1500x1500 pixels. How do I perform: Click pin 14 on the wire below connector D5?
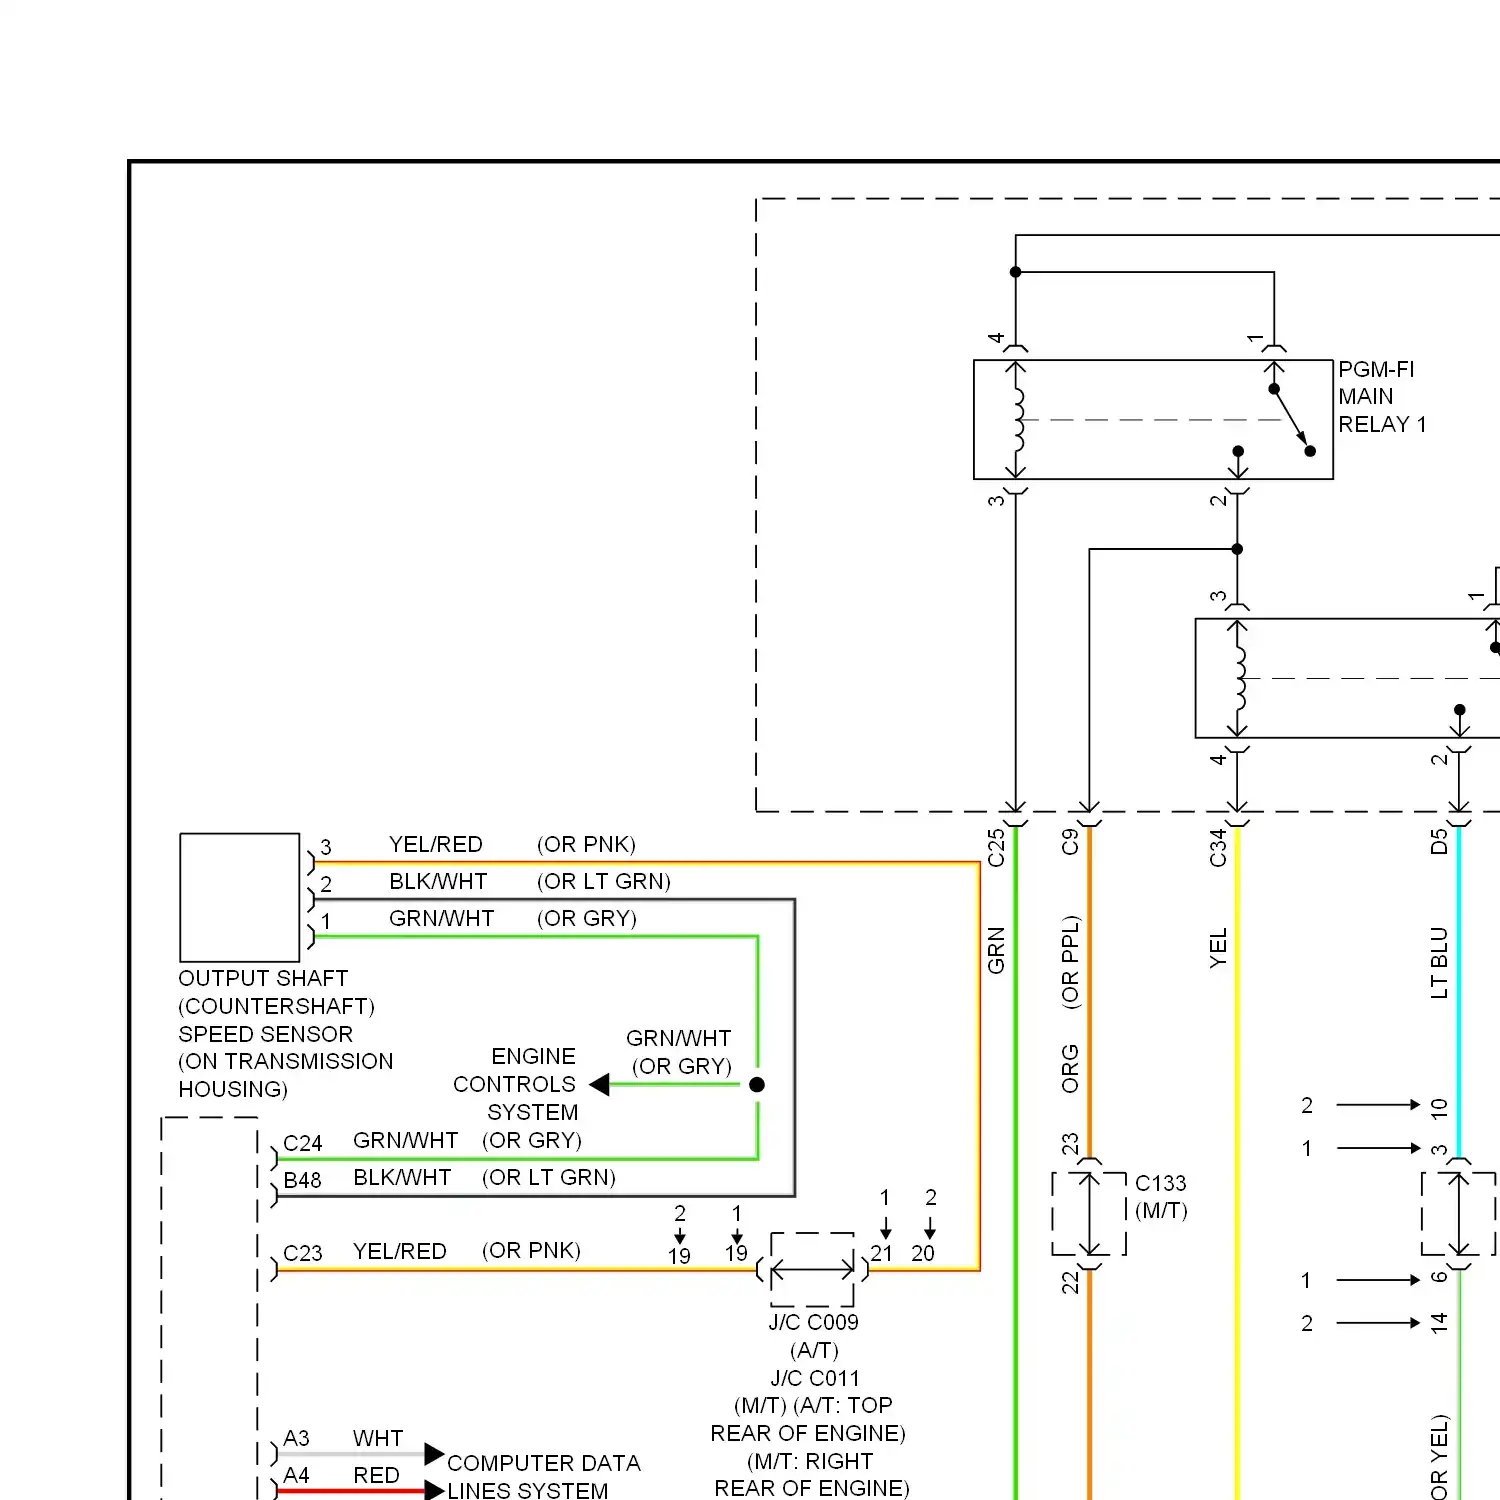pyautogui.click(x=1439, y=1323)
